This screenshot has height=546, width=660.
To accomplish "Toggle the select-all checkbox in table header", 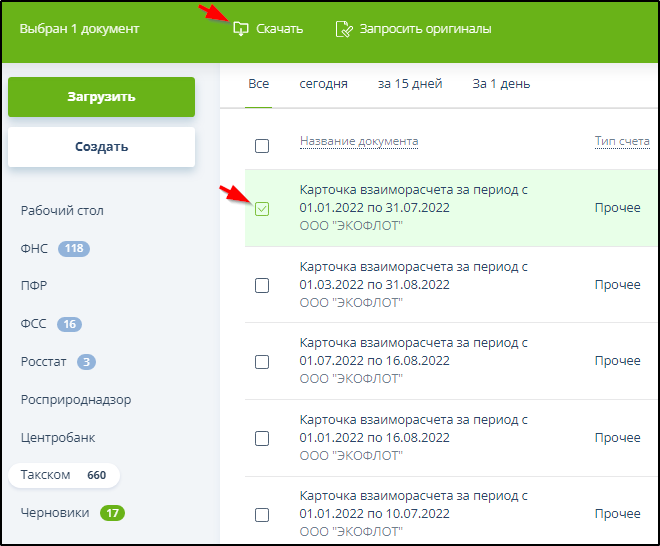I will coord(262,146).
